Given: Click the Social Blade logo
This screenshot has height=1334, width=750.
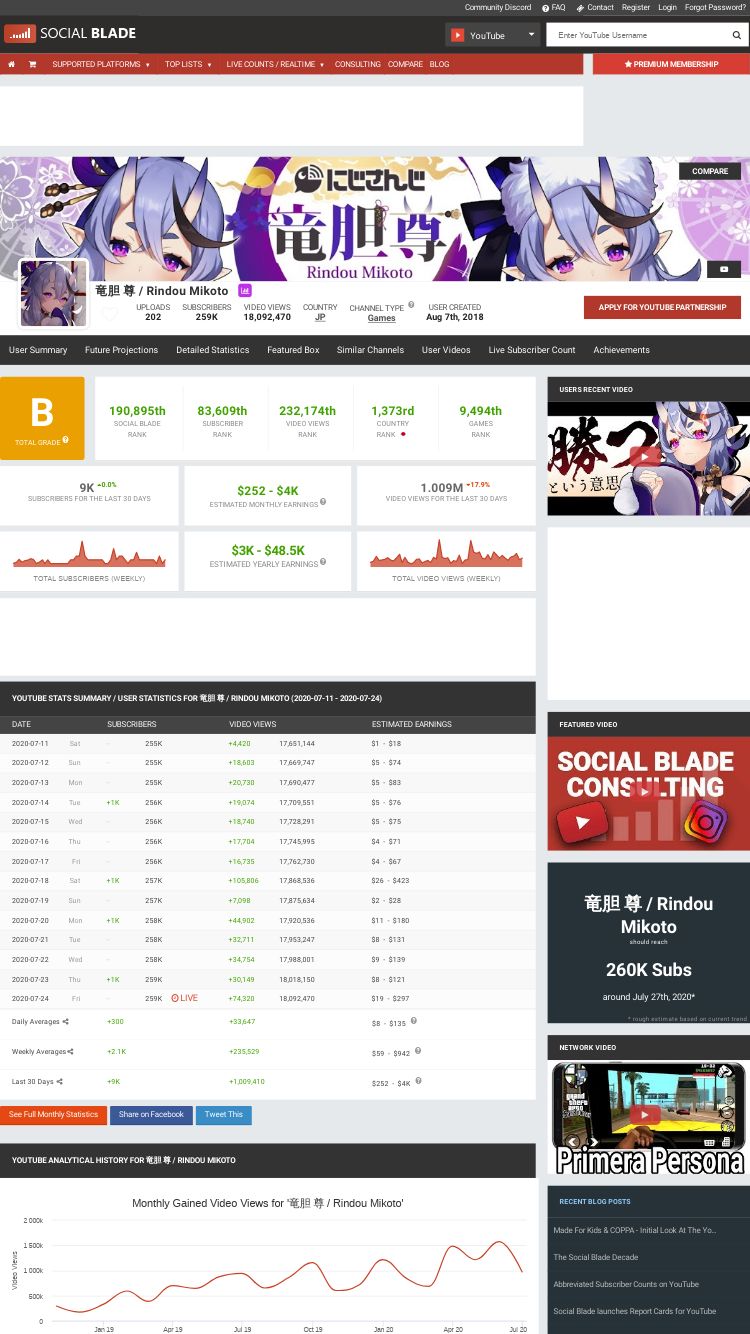Looking at the screenshot, I should click(70, 34).
